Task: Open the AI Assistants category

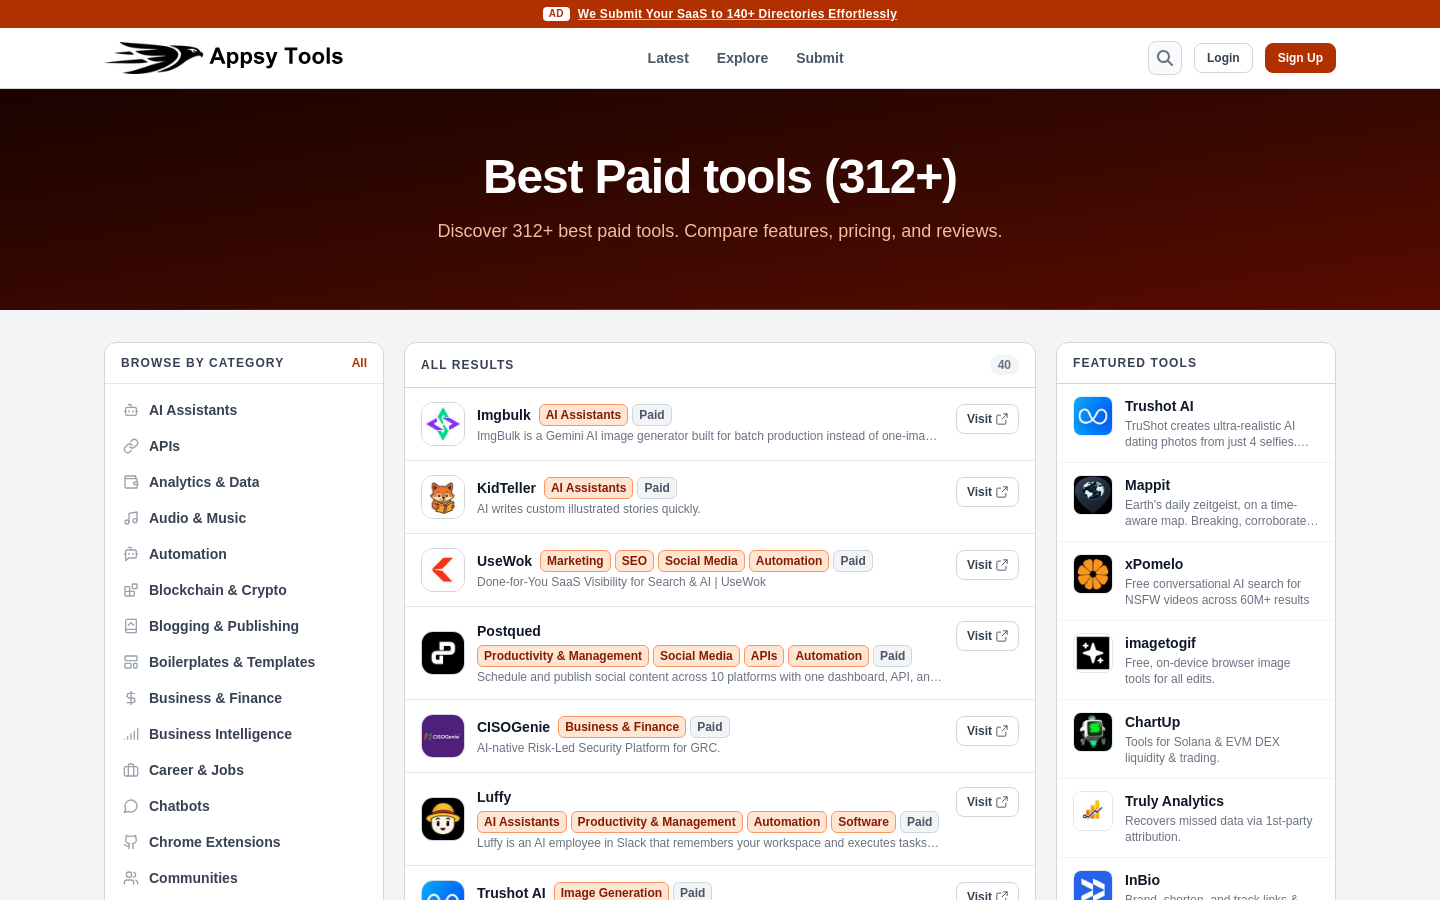Action: click(x=193, y=410)
